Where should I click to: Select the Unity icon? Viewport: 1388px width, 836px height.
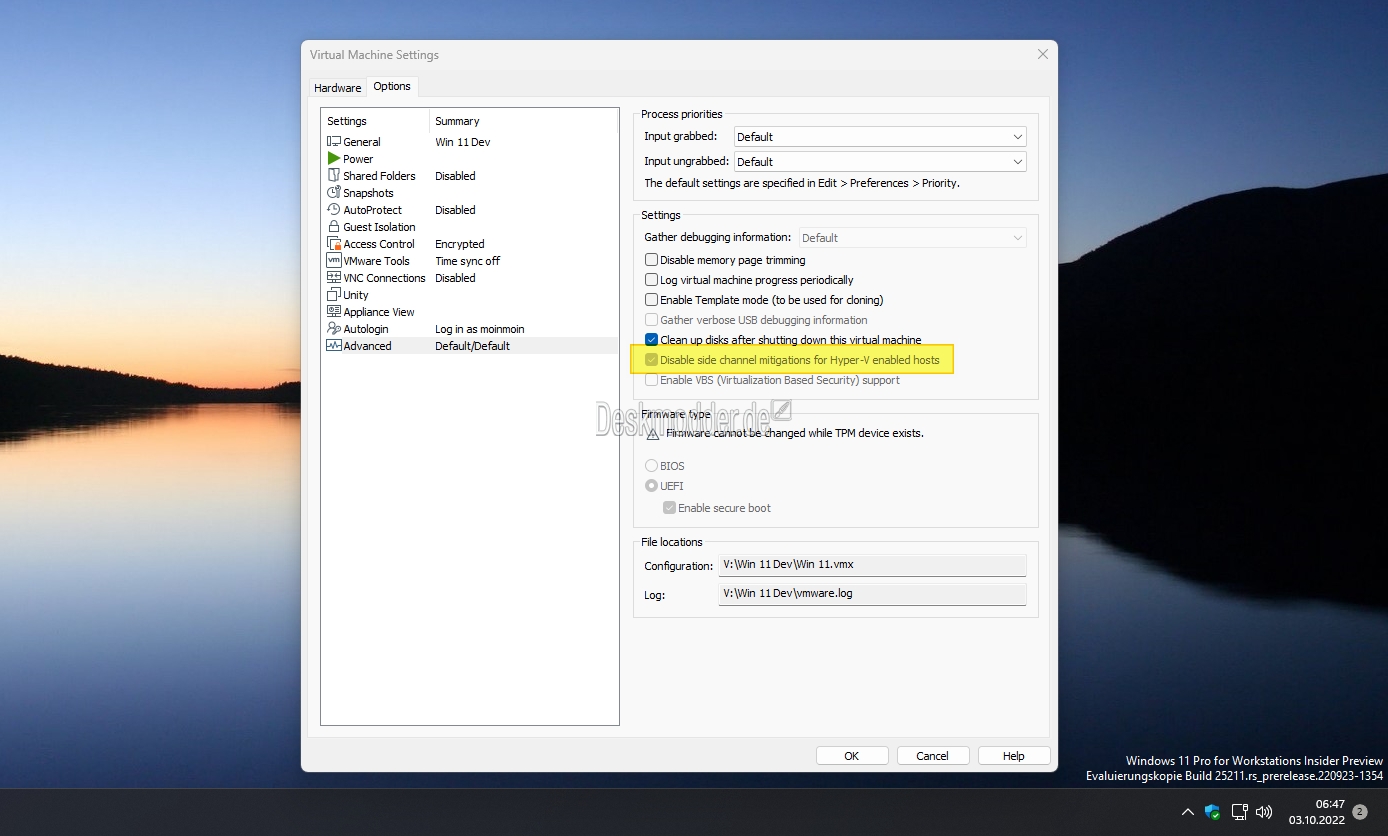click(334, 295)
